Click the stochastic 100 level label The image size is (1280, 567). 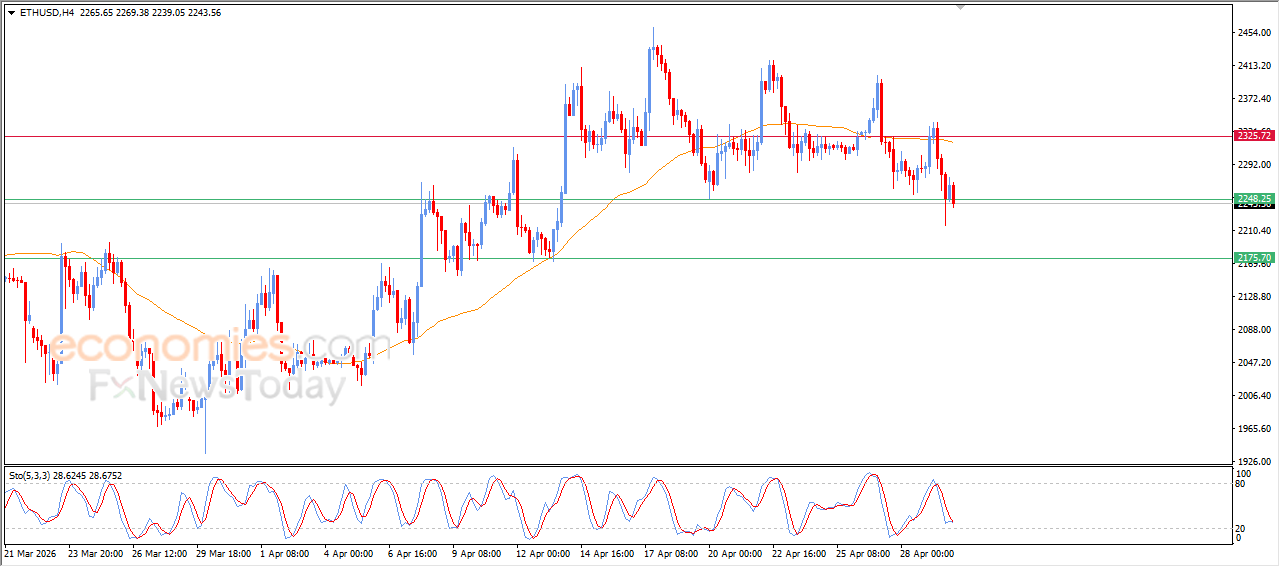click(x=1244, y=473)
